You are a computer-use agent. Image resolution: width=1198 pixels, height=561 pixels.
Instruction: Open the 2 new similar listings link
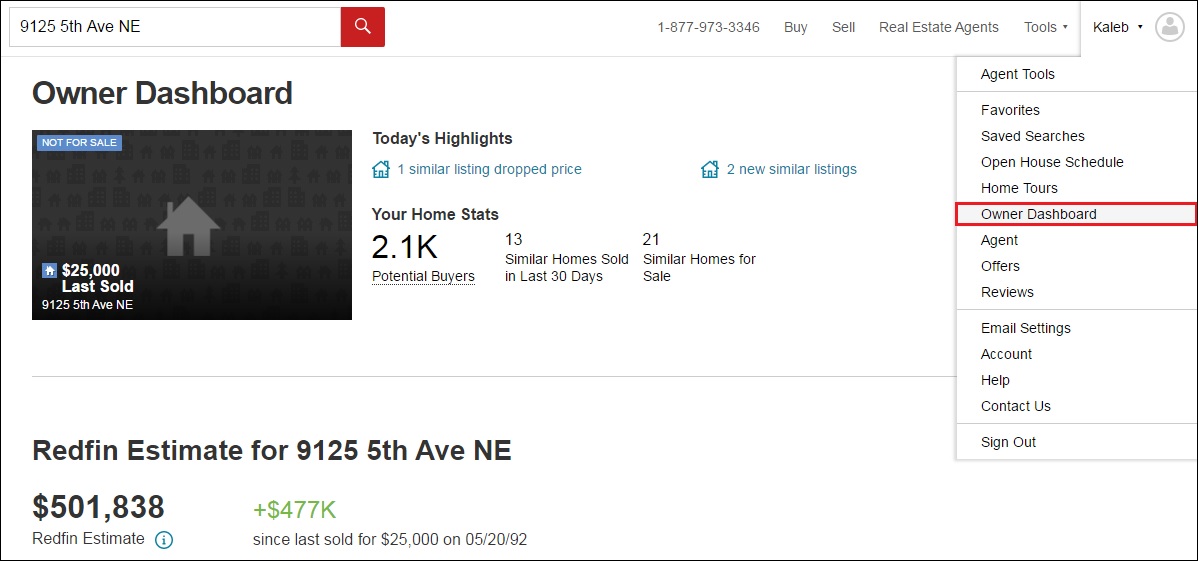point(792,169)
